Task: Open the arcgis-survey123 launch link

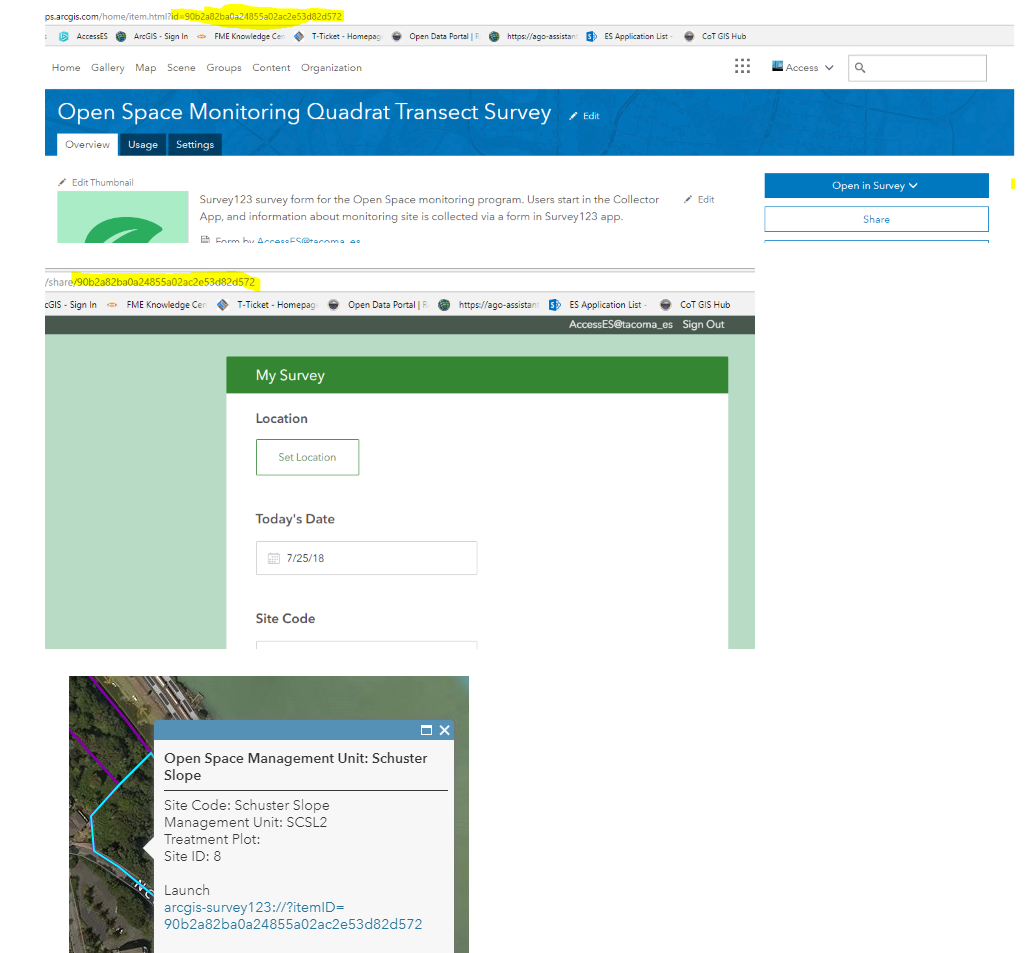Action: (x=293, y=916)
